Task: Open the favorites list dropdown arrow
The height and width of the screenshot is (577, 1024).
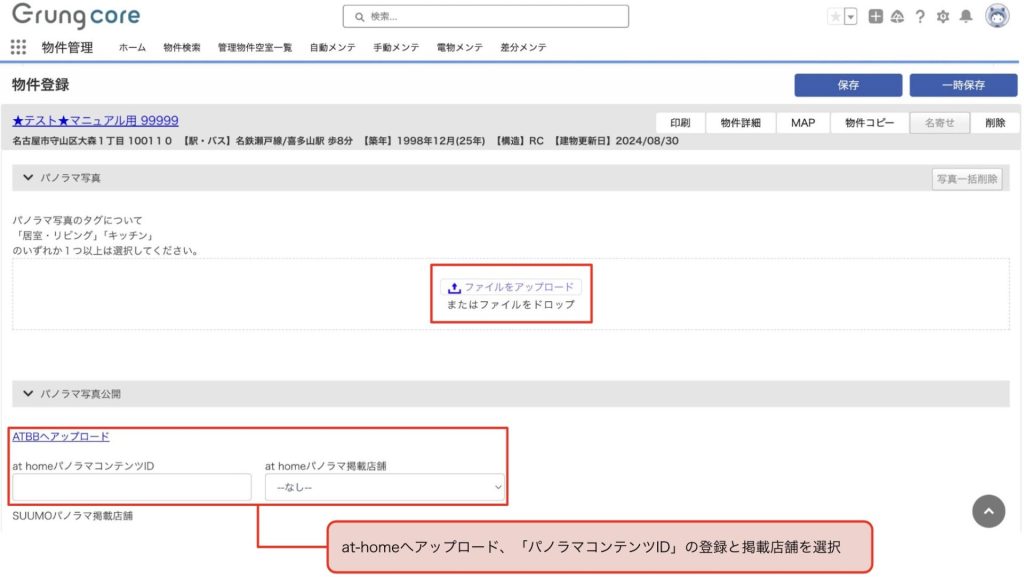Action: (x=851, y=16)
